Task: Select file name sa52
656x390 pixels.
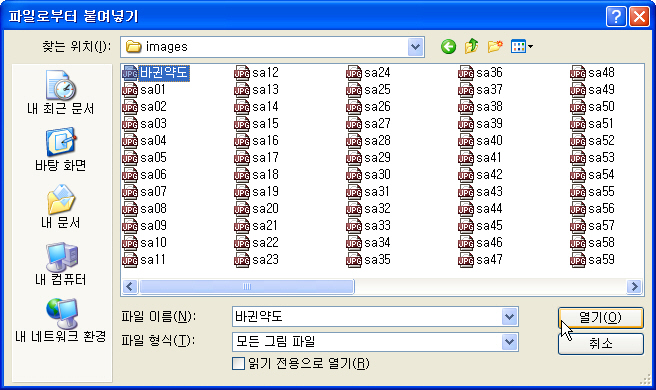Action: (601, 141)
